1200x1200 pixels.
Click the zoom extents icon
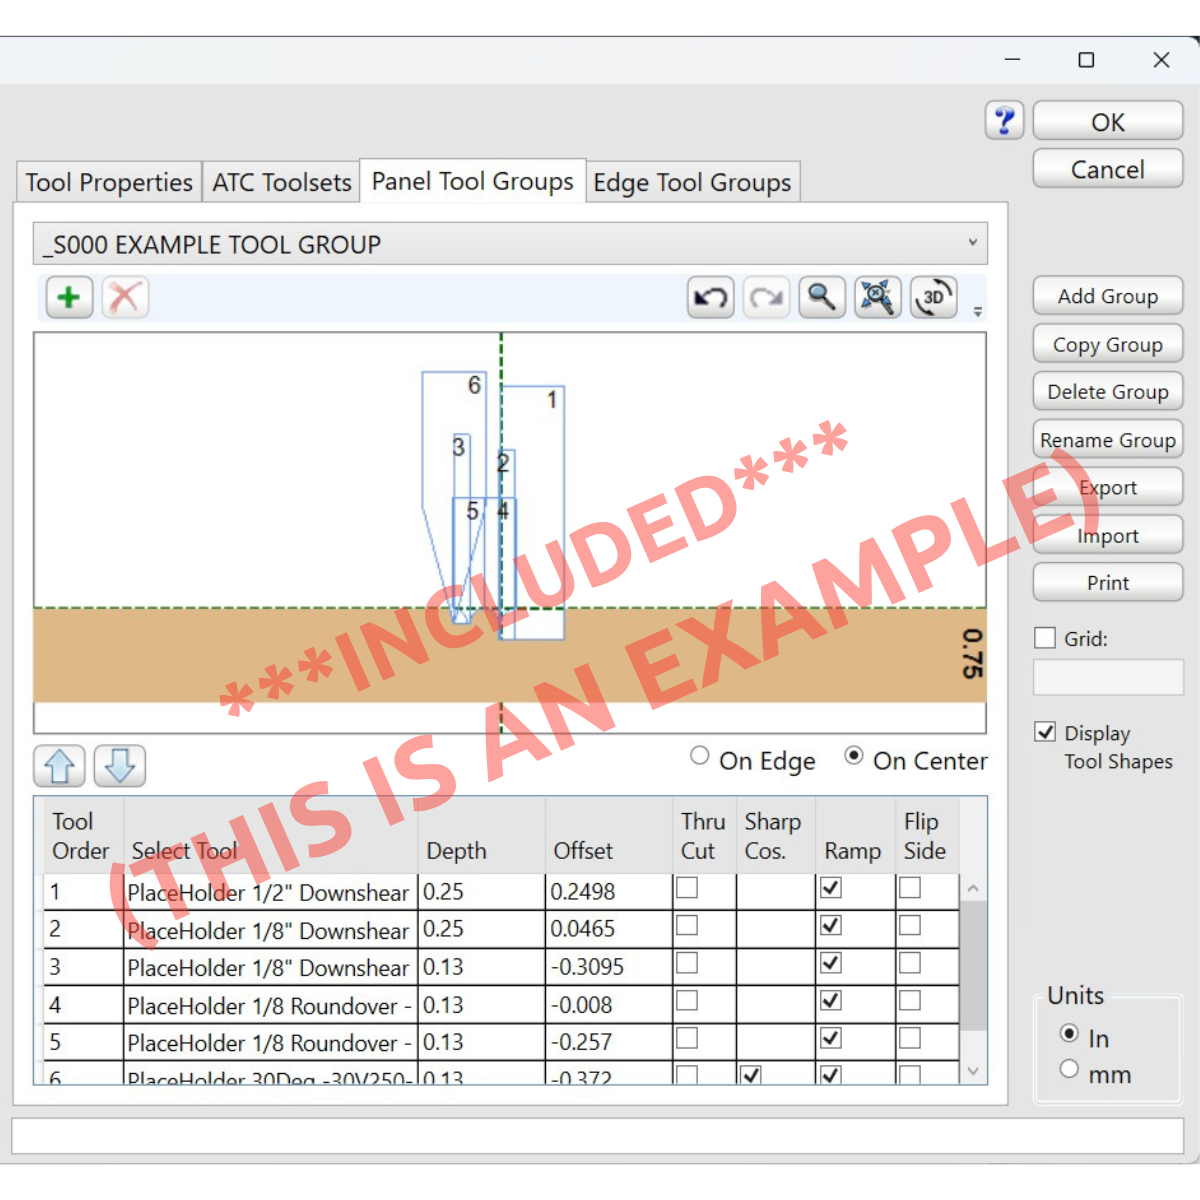point(877,298)
